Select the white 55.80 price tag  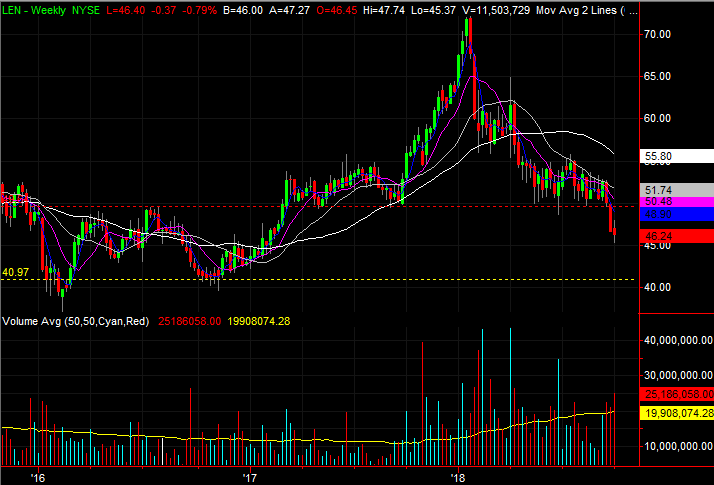pyautogui.click(x=677, y=156)
